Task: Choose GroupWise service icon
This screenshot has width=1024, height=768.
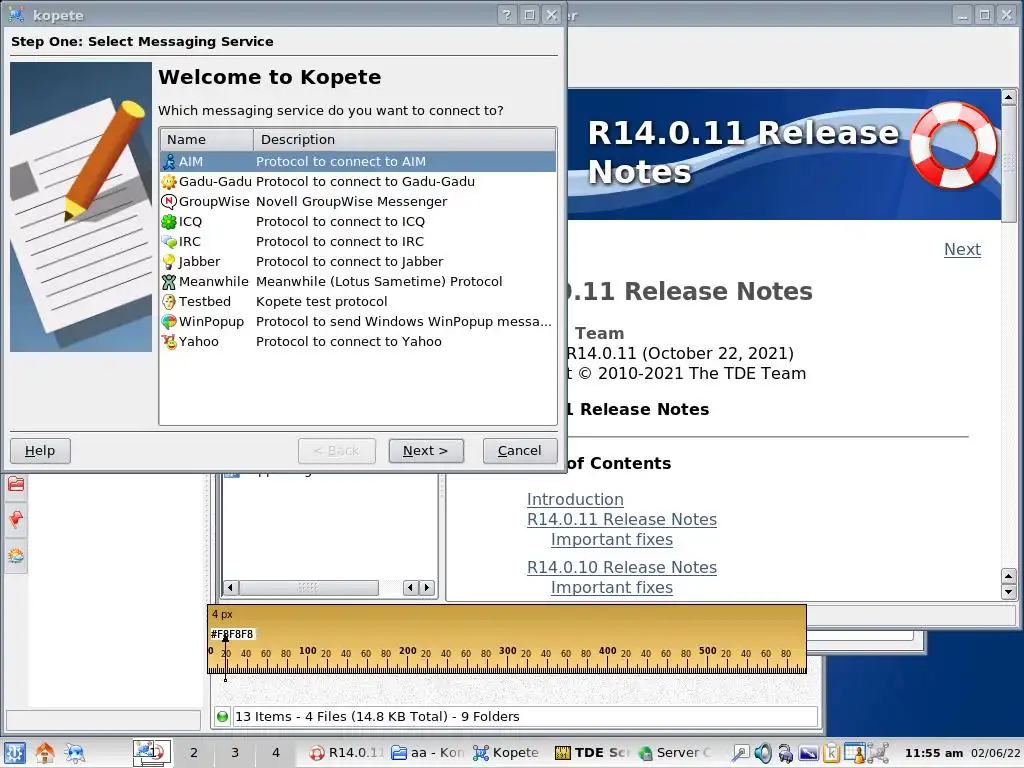Action: [169, 202]
